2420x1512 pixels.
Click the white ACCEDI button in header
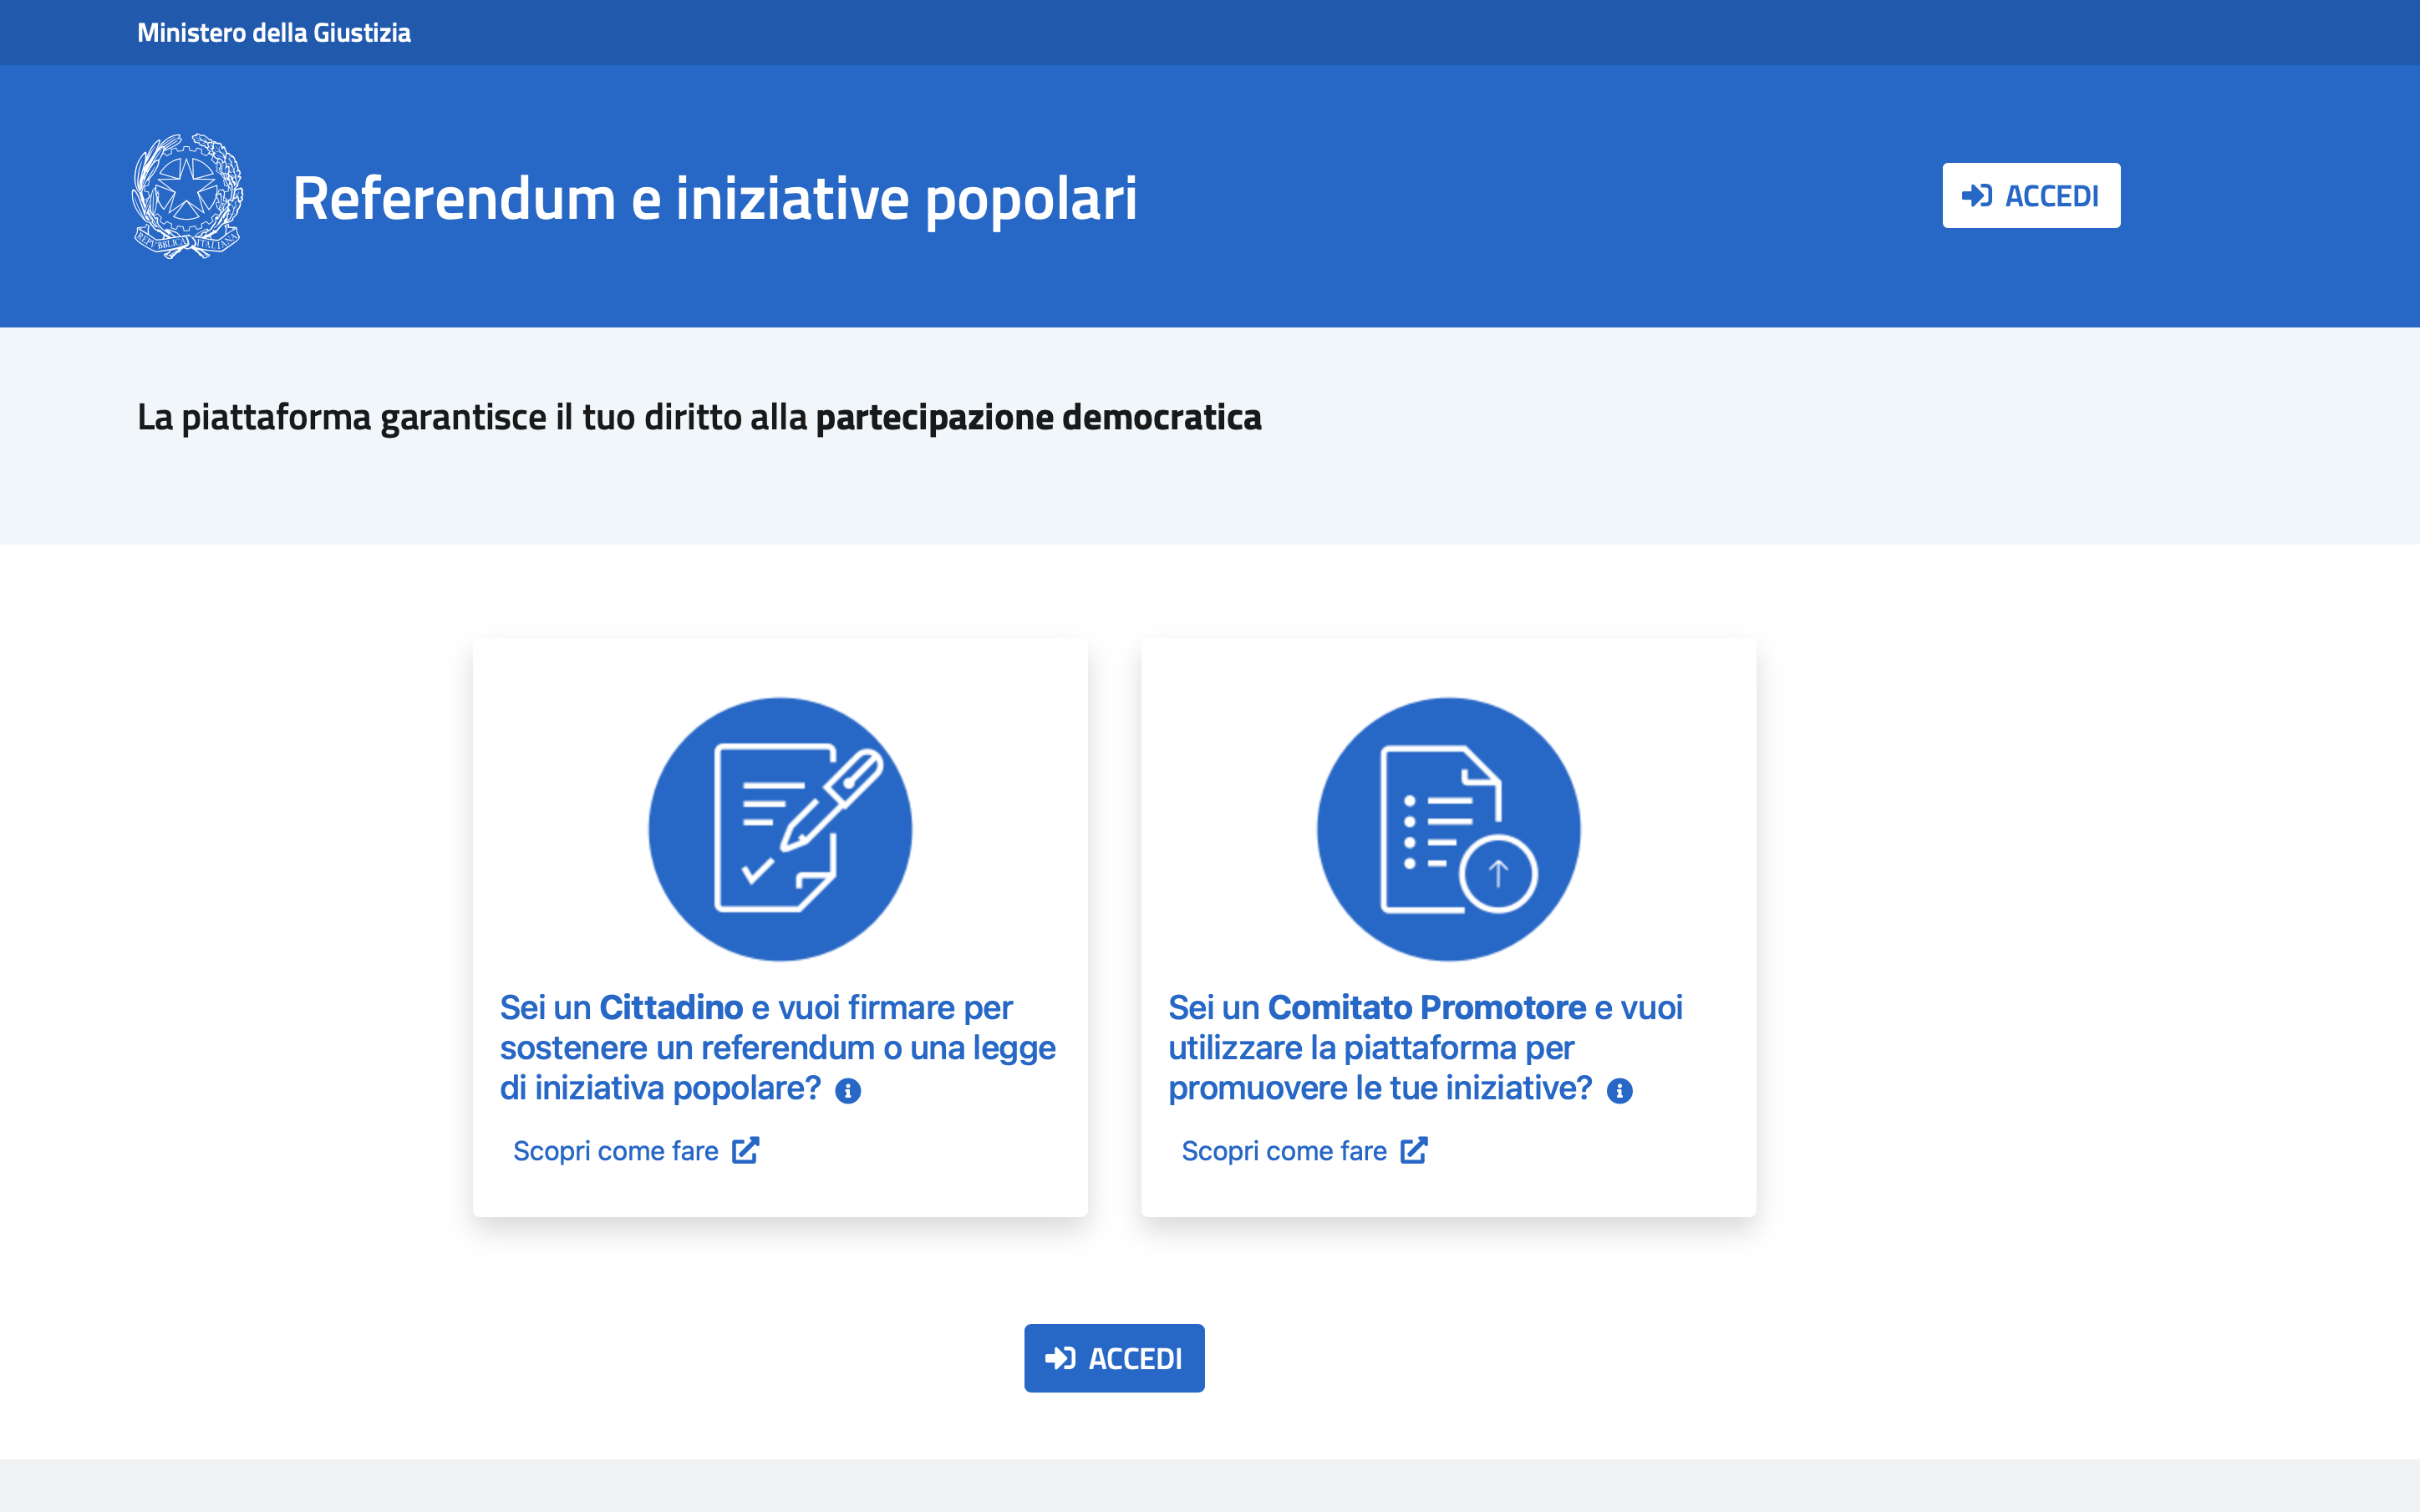(2031, 195)
